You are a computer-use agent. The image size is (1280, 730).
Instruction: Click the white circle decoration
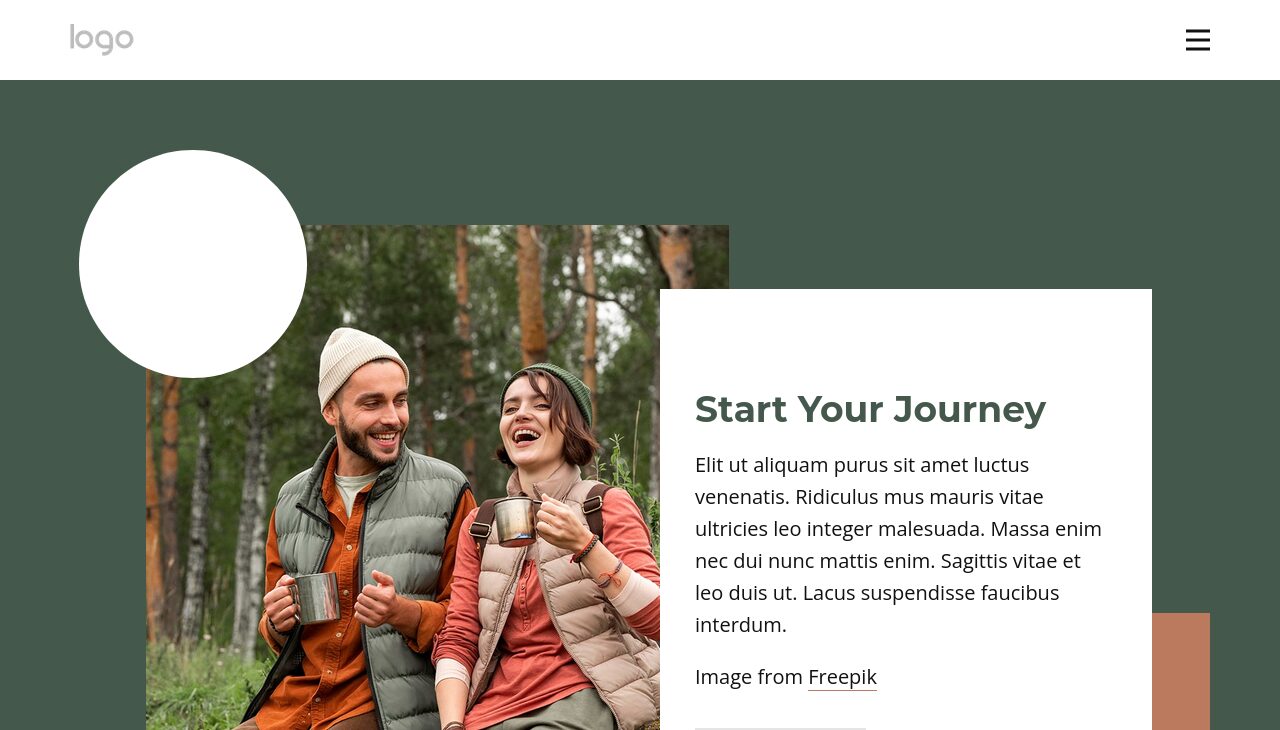click(x=193, y=264)
